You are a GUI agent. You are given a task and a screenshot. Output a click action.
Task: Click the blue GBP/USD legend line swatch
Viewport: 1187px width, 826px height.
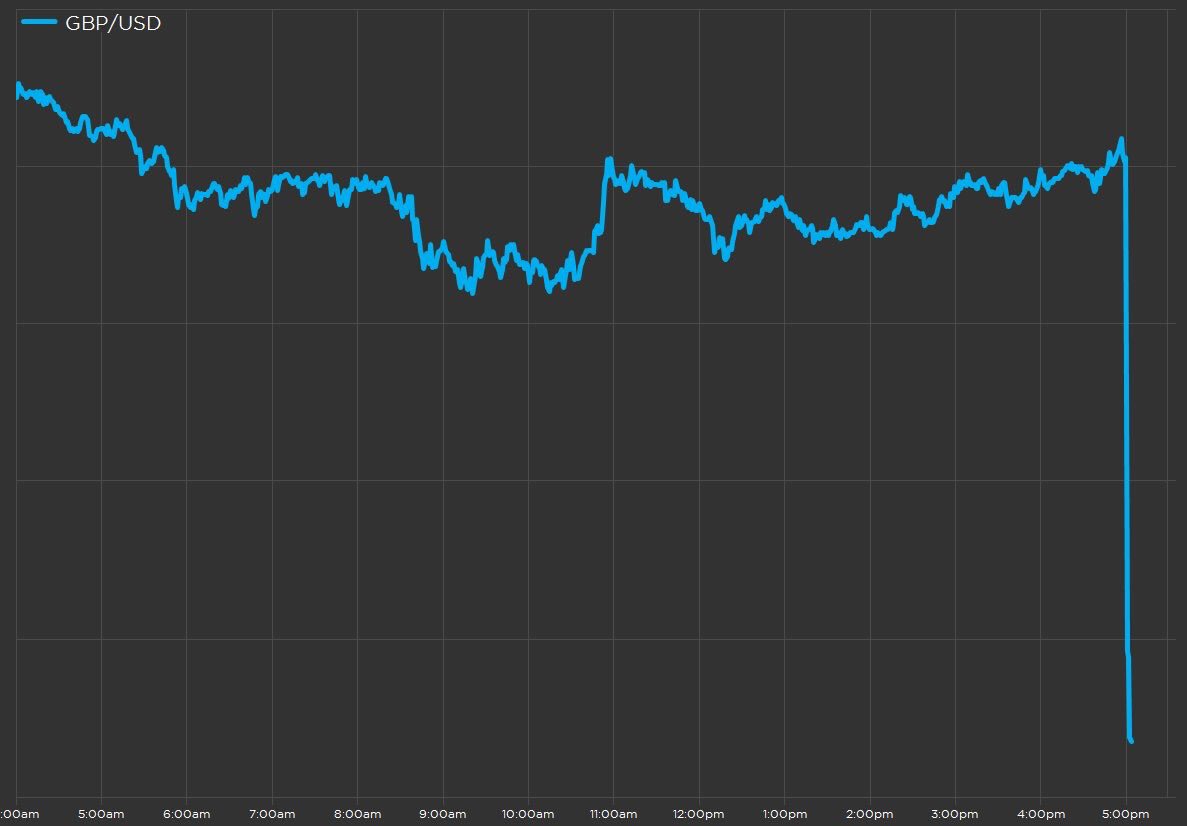click(39, 22)
